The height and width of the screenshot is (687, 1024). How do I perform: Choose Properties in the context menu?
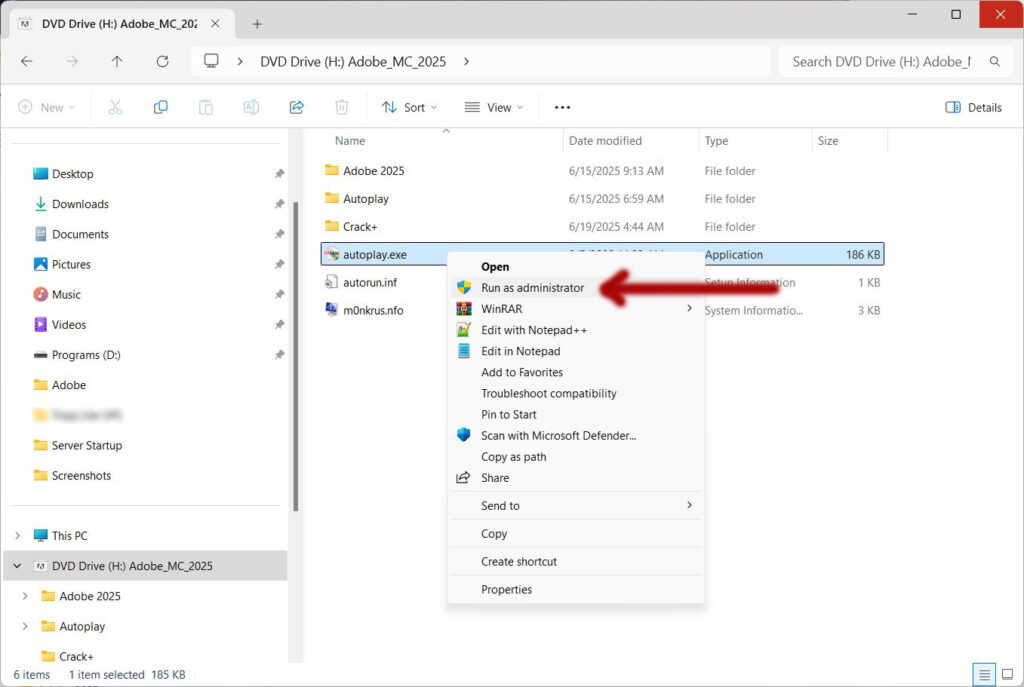pyautogui.click(x=506, y=590)
